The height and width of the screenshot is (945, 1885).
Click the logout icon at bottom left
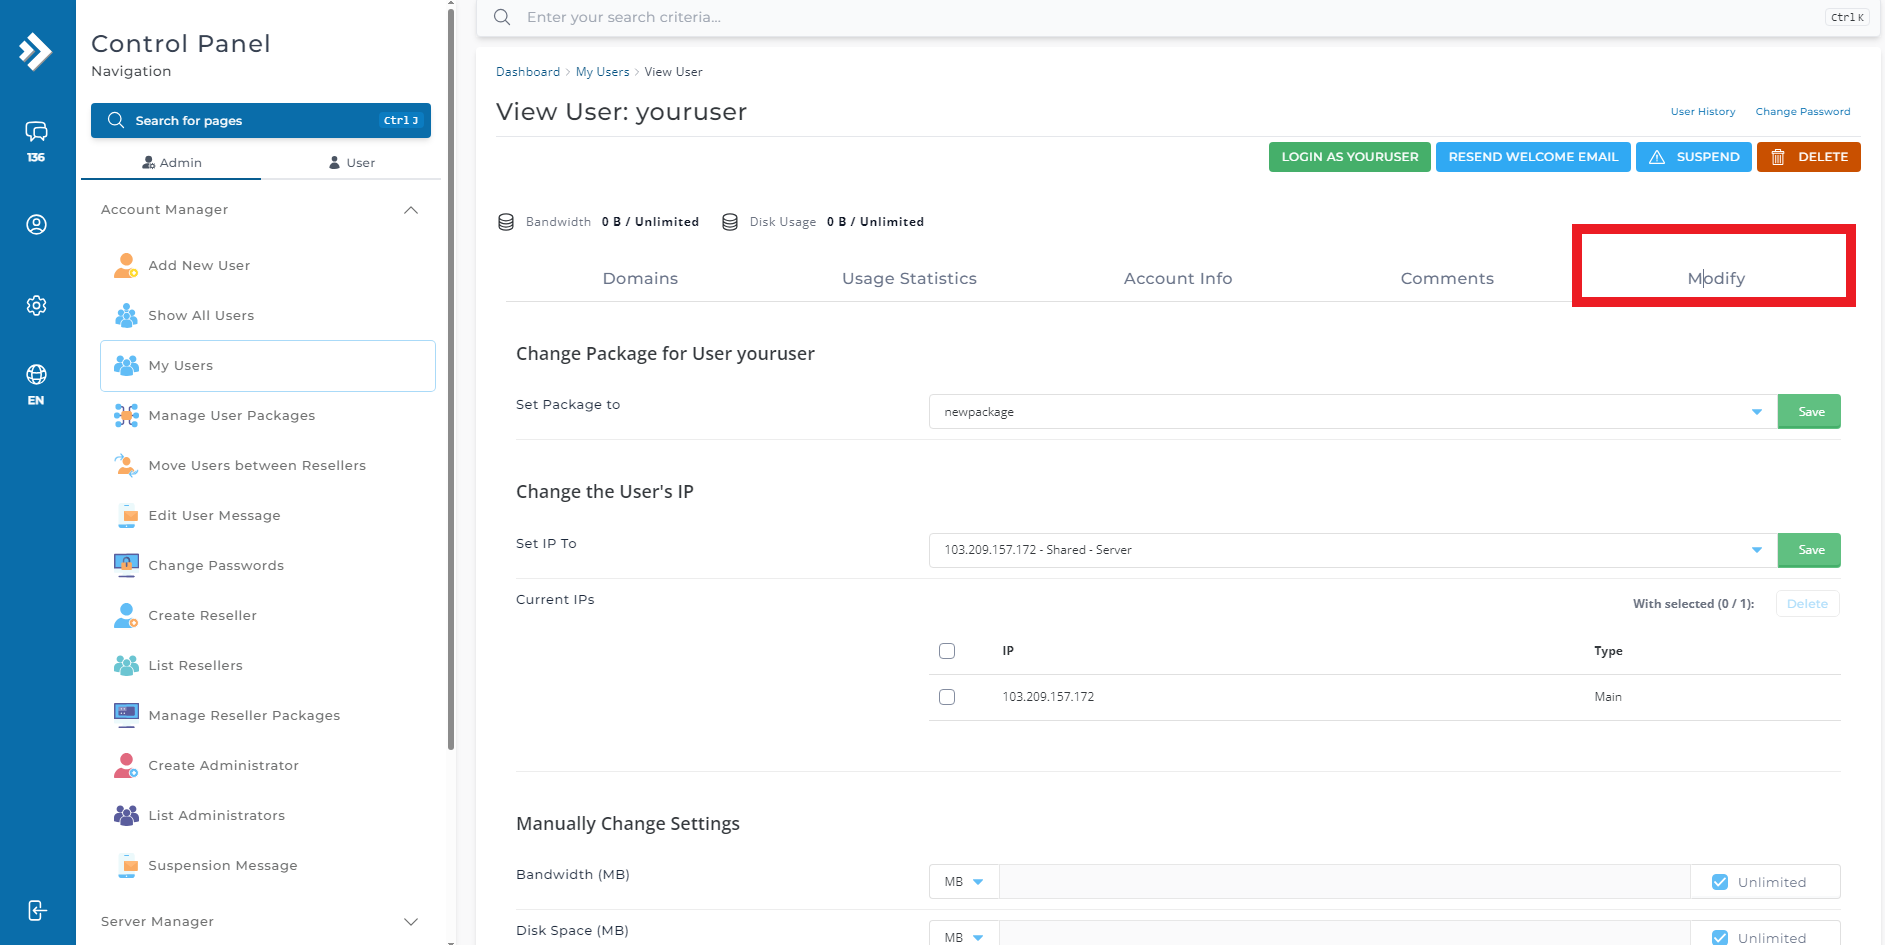pyautogui.click(x=36, y=910)
